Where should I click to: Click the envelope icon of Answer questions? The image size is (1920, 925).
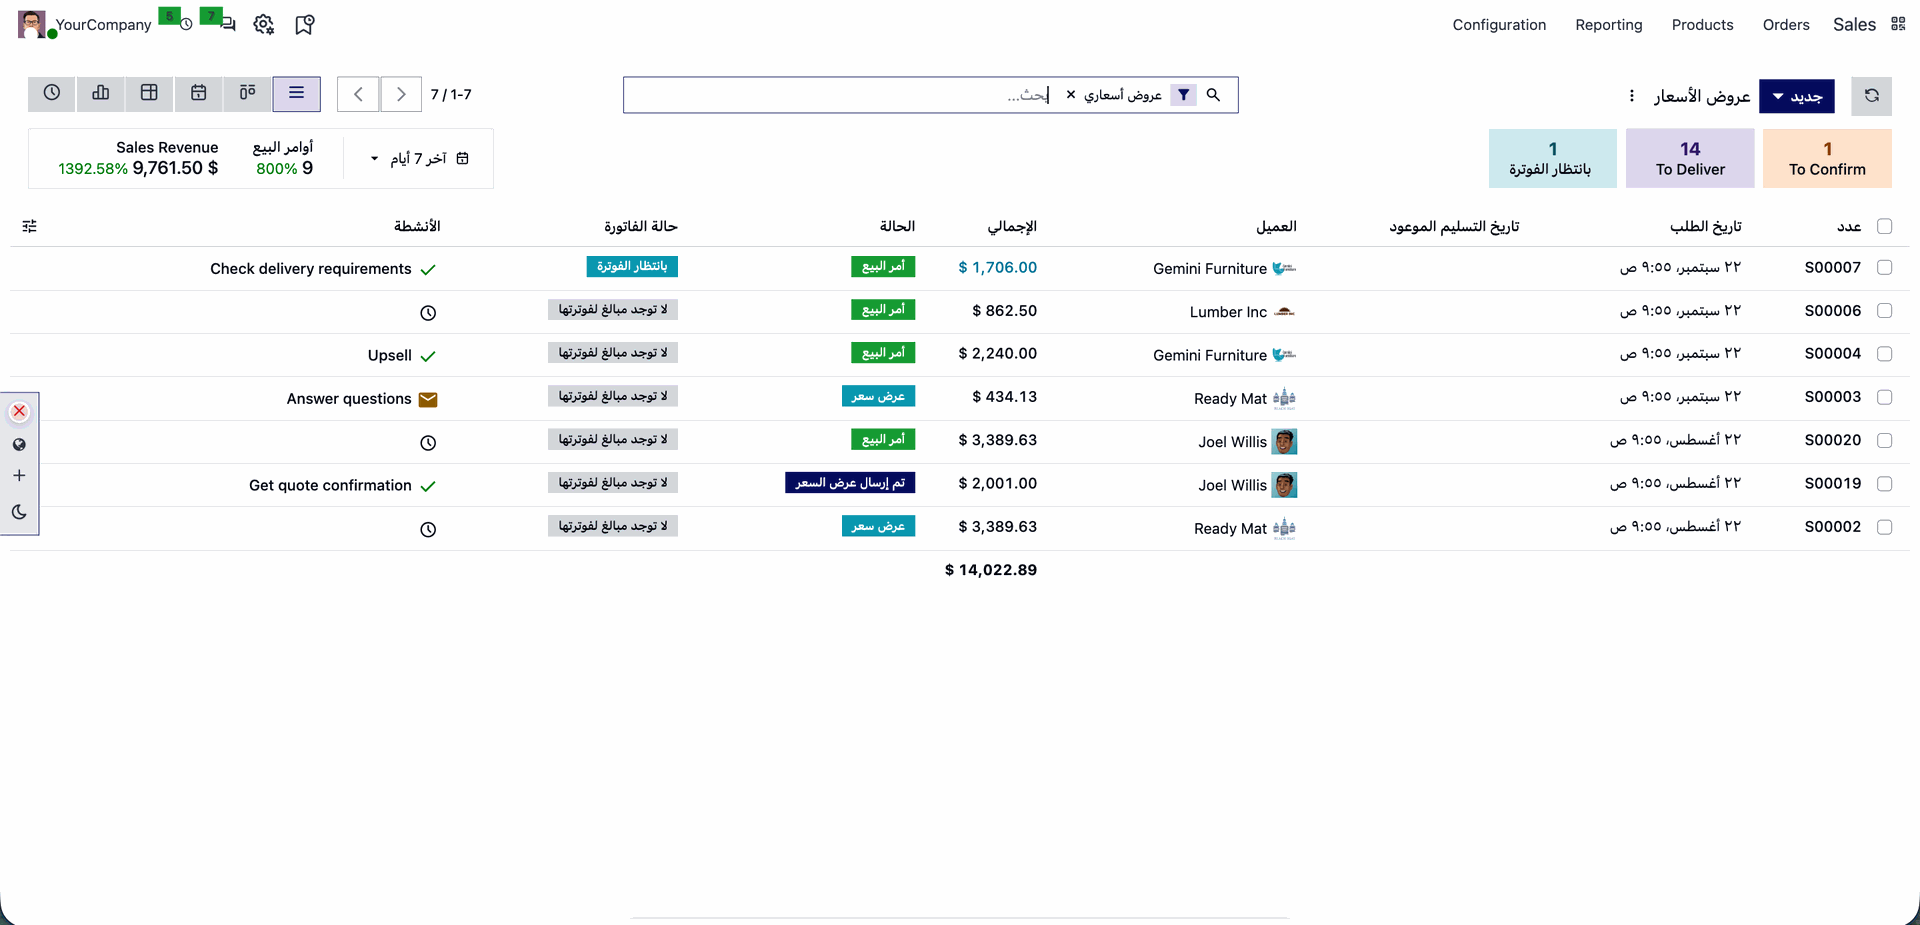coord(428,399)
